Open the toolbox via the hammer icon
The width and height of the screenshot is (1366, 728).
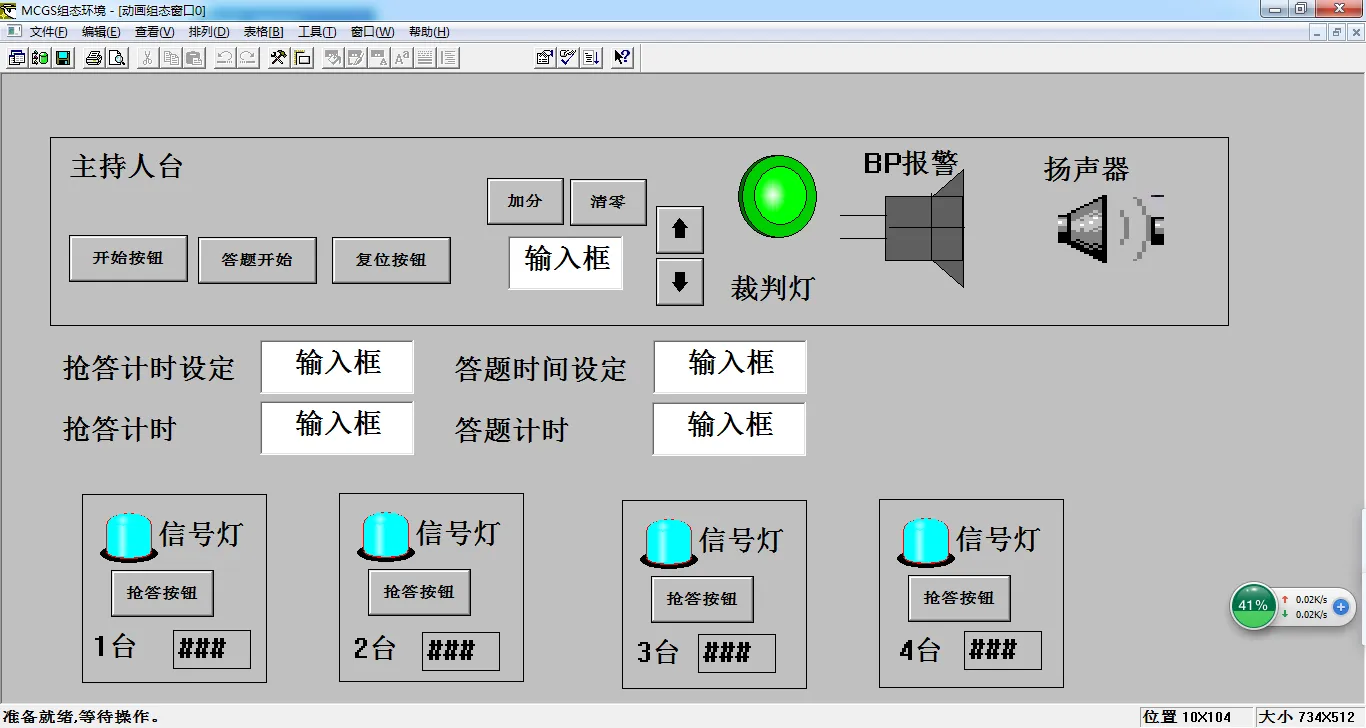tap(278, 57)
